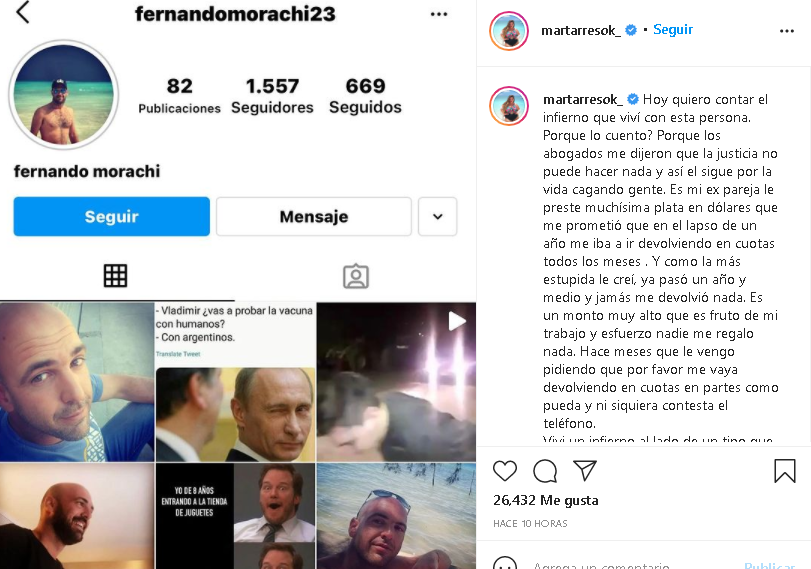The image size is (811, 569).
Task: Share post with paper plane icon
Action: click(x=585, y=471)
